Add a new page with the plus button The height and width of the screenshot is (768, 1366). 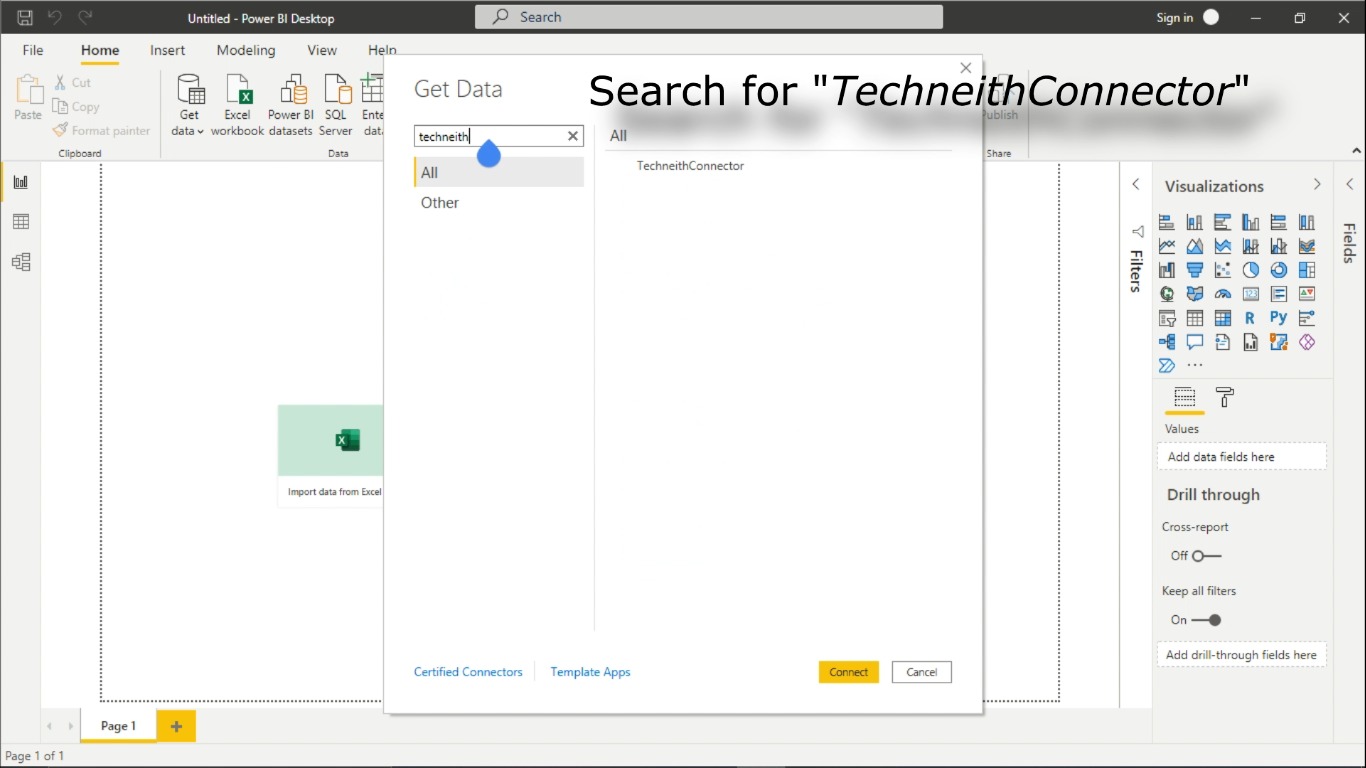click(176, 727)
